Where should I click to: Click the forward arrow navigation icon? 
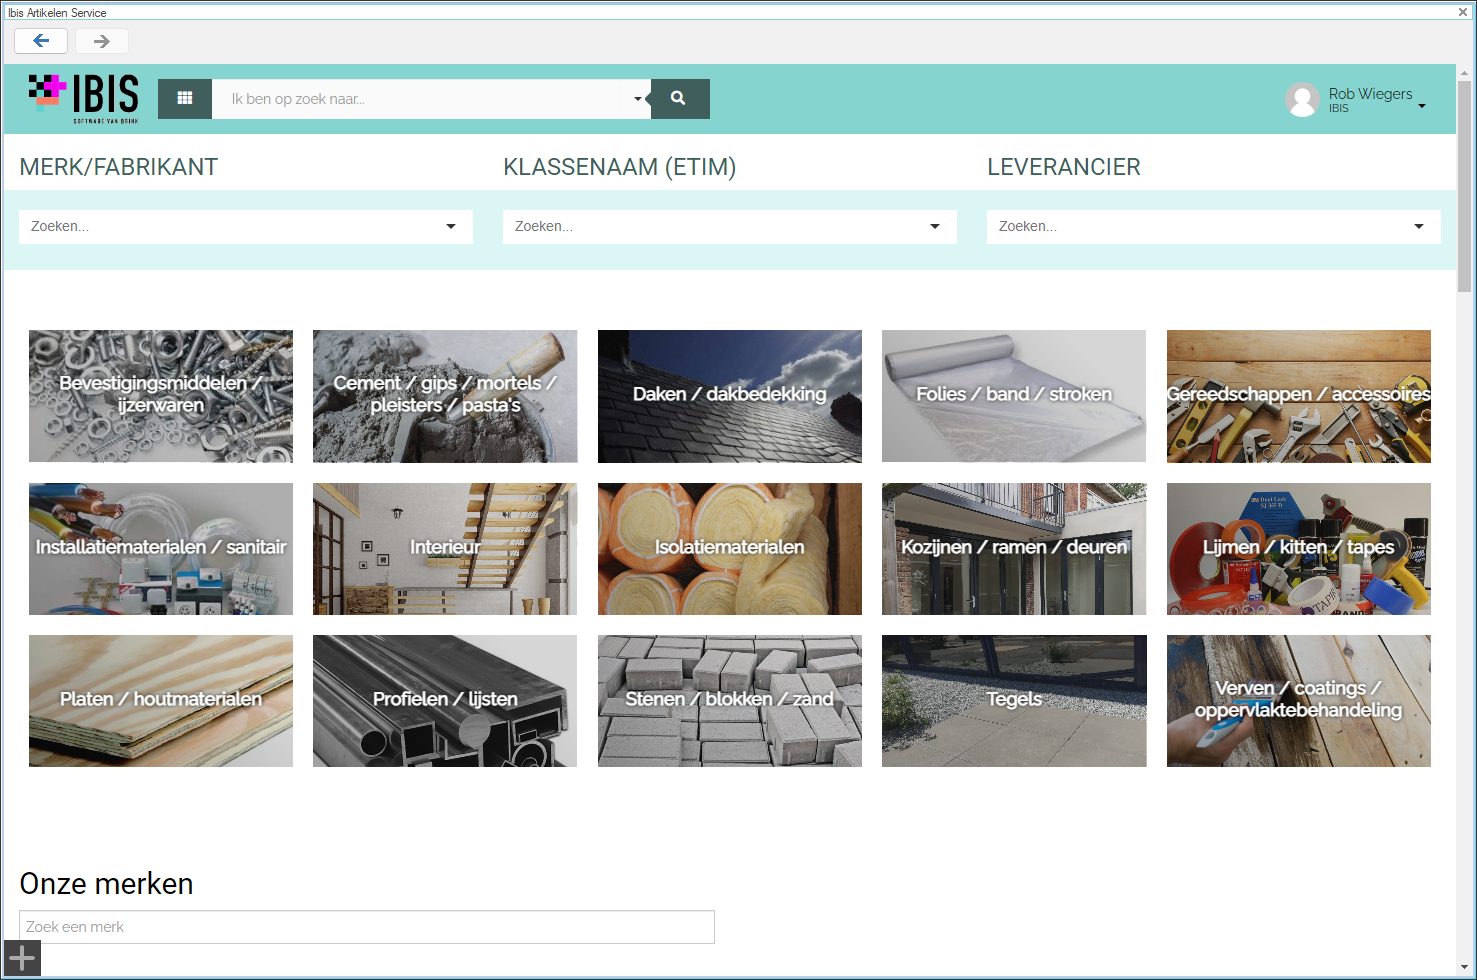coord(101,41)
